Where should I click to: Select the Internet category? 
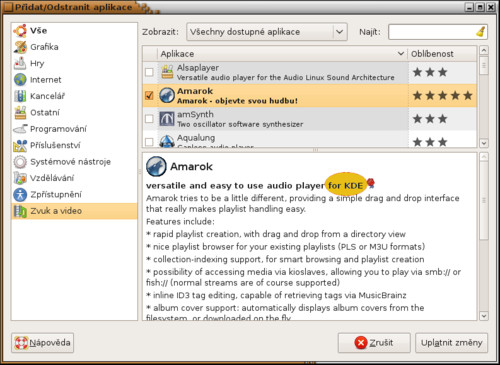click(74, 80)
